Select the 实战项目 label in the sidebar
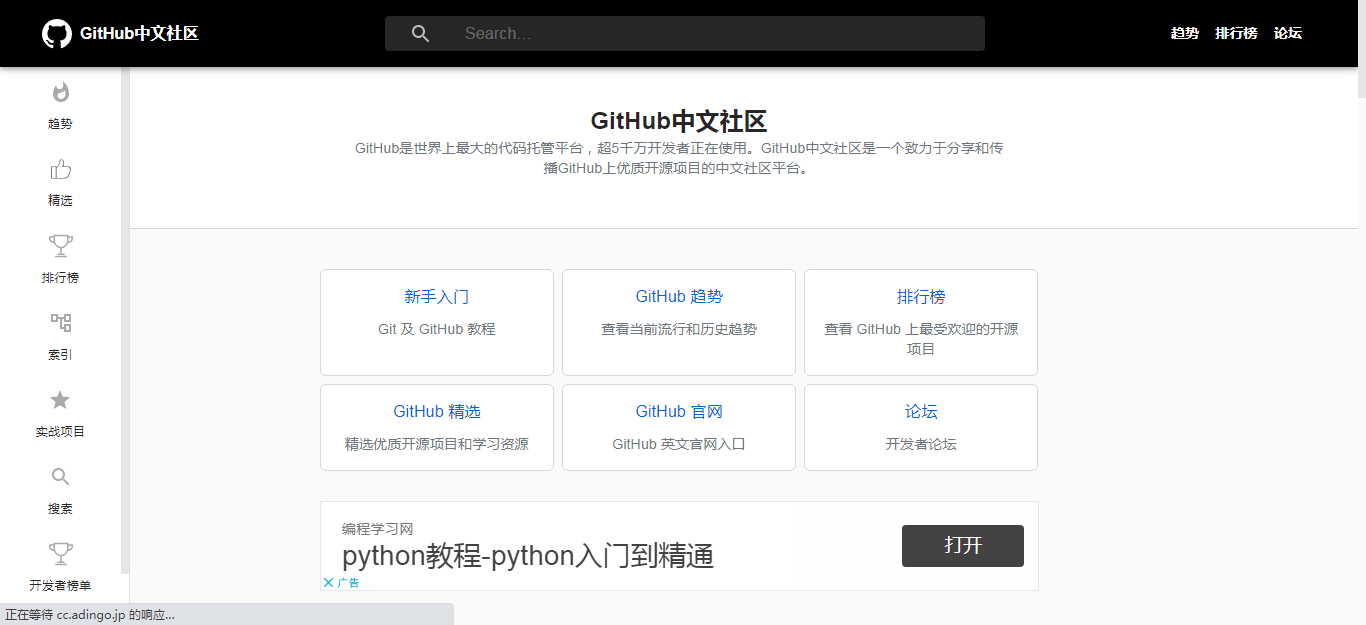 coord(60,432)
